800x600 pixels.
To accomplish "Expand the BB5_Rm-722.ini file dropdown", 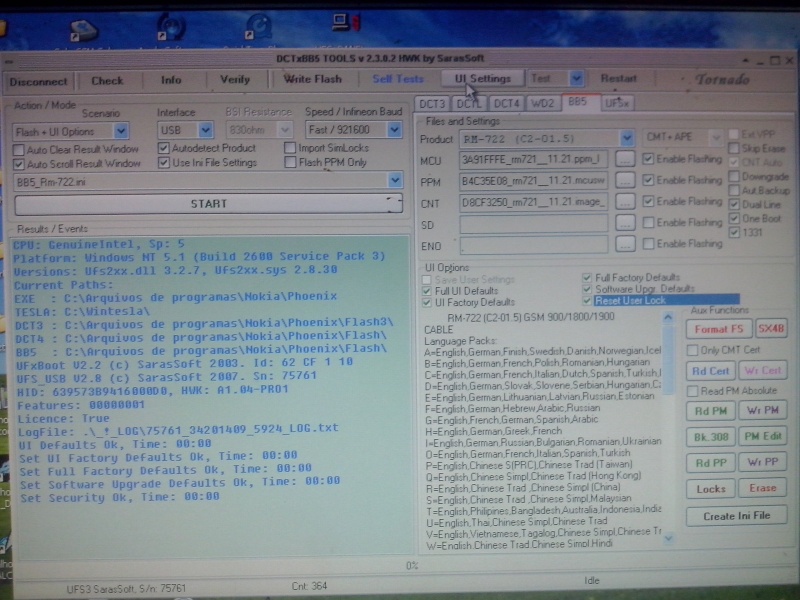I will [395, 180].
